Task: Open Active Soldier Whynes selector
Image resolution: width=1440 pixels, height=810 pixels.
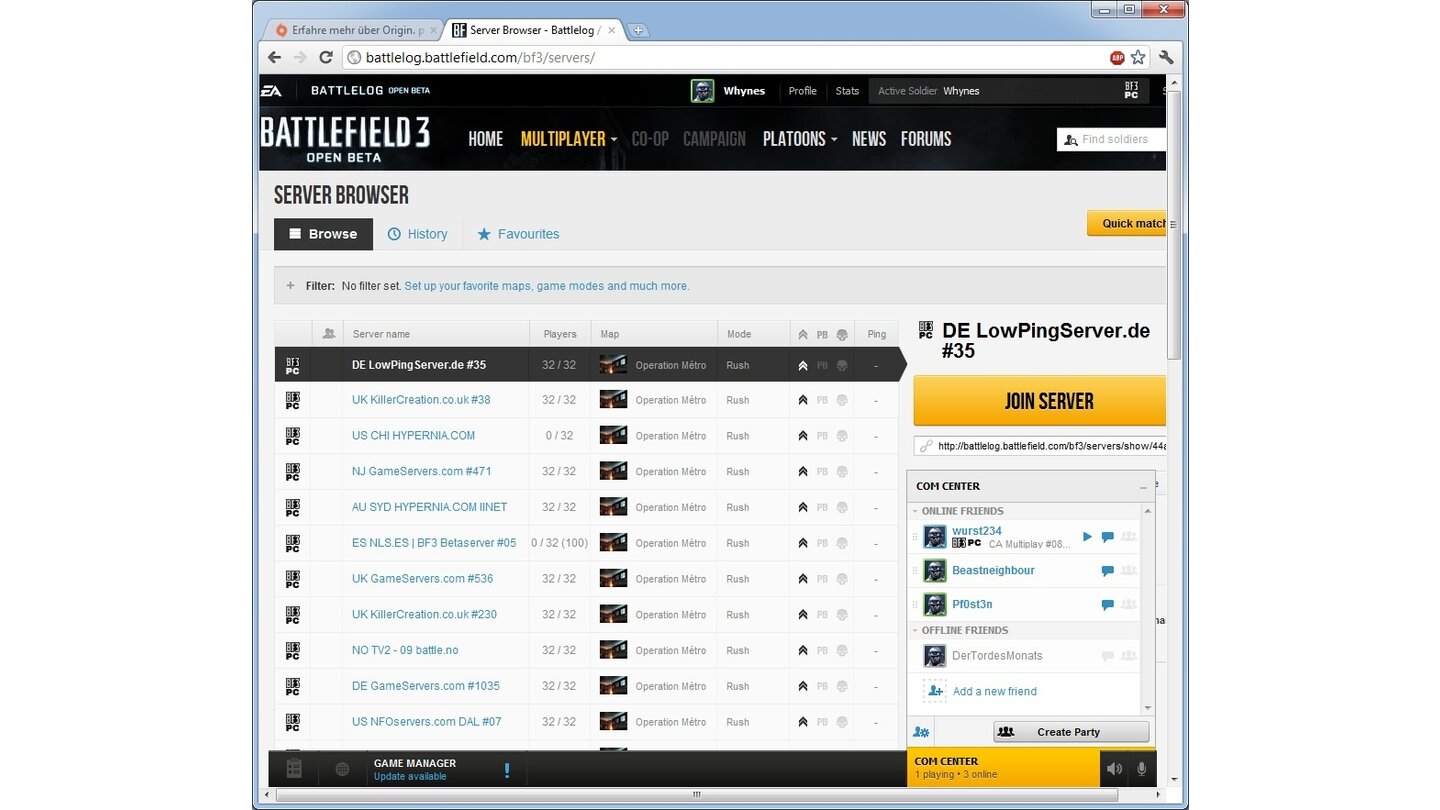Action: click(1010, 91)
